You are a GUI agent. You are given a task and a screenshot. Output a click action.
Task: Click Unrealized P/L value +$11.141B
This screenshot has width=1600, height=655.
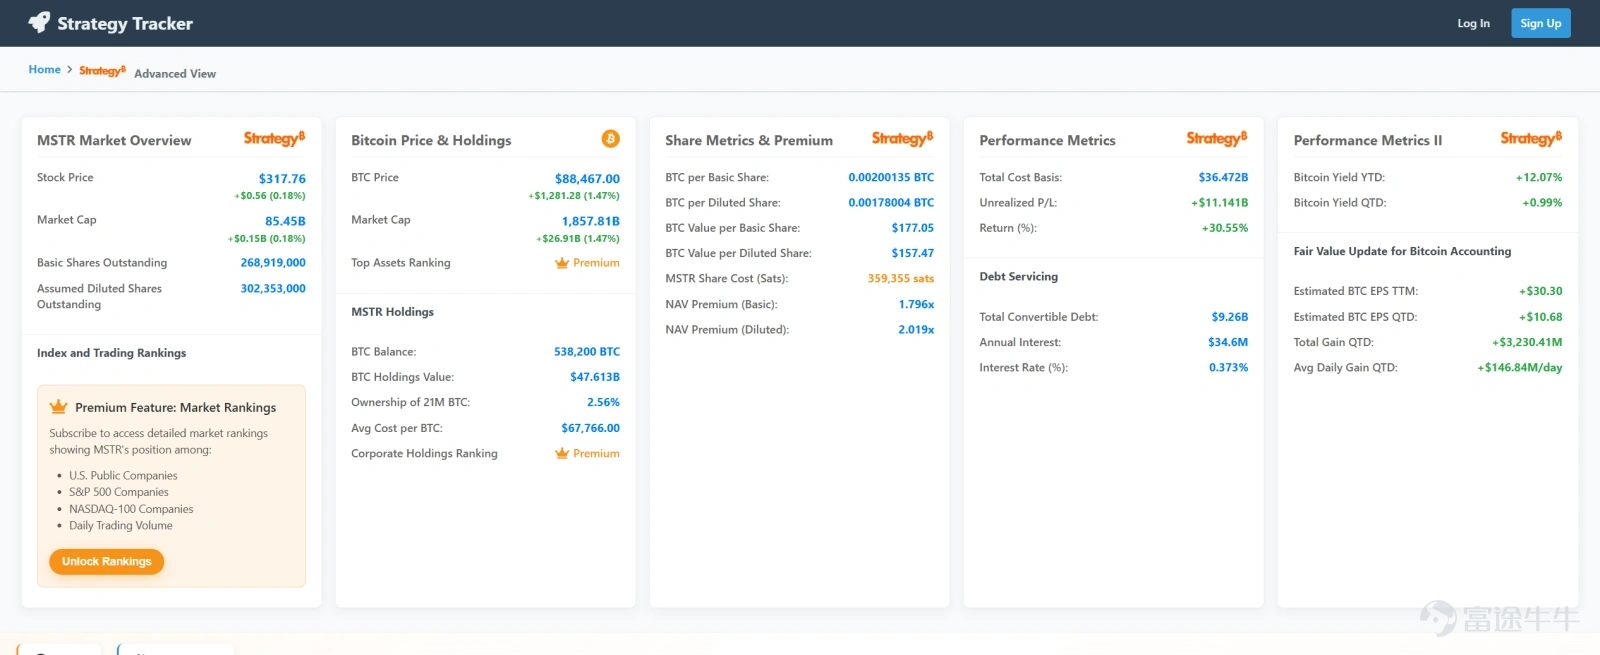(1220, 202)
